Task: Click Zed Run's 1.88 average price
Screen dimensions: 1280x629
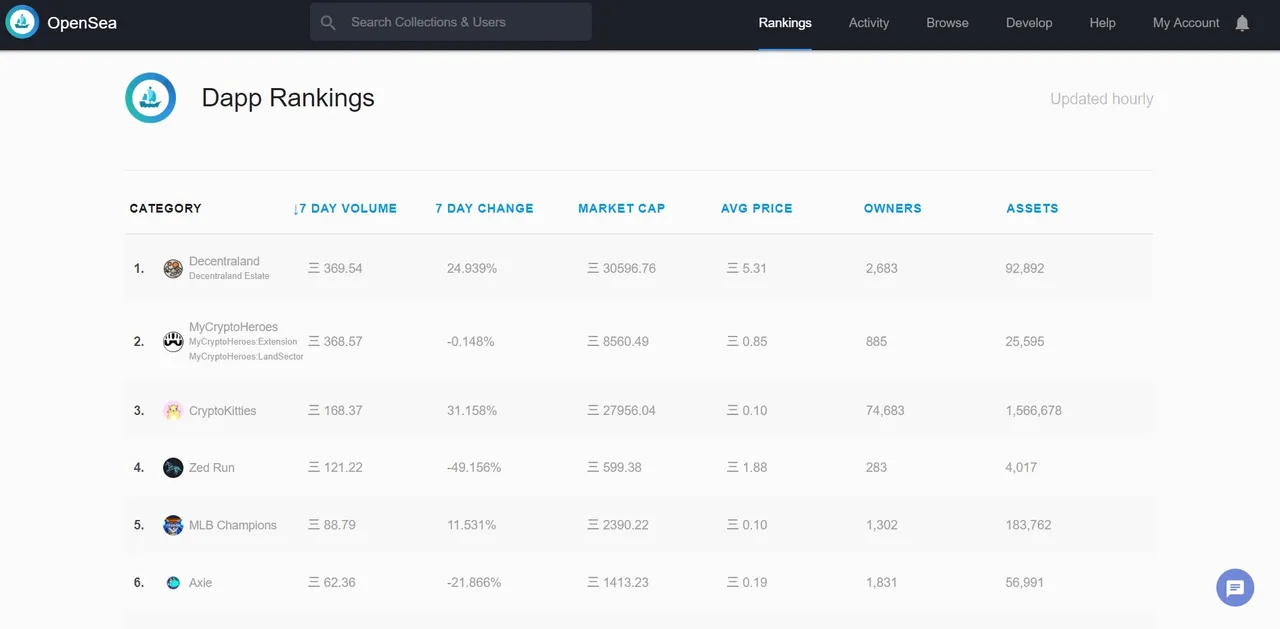Action: click(747, 467)
